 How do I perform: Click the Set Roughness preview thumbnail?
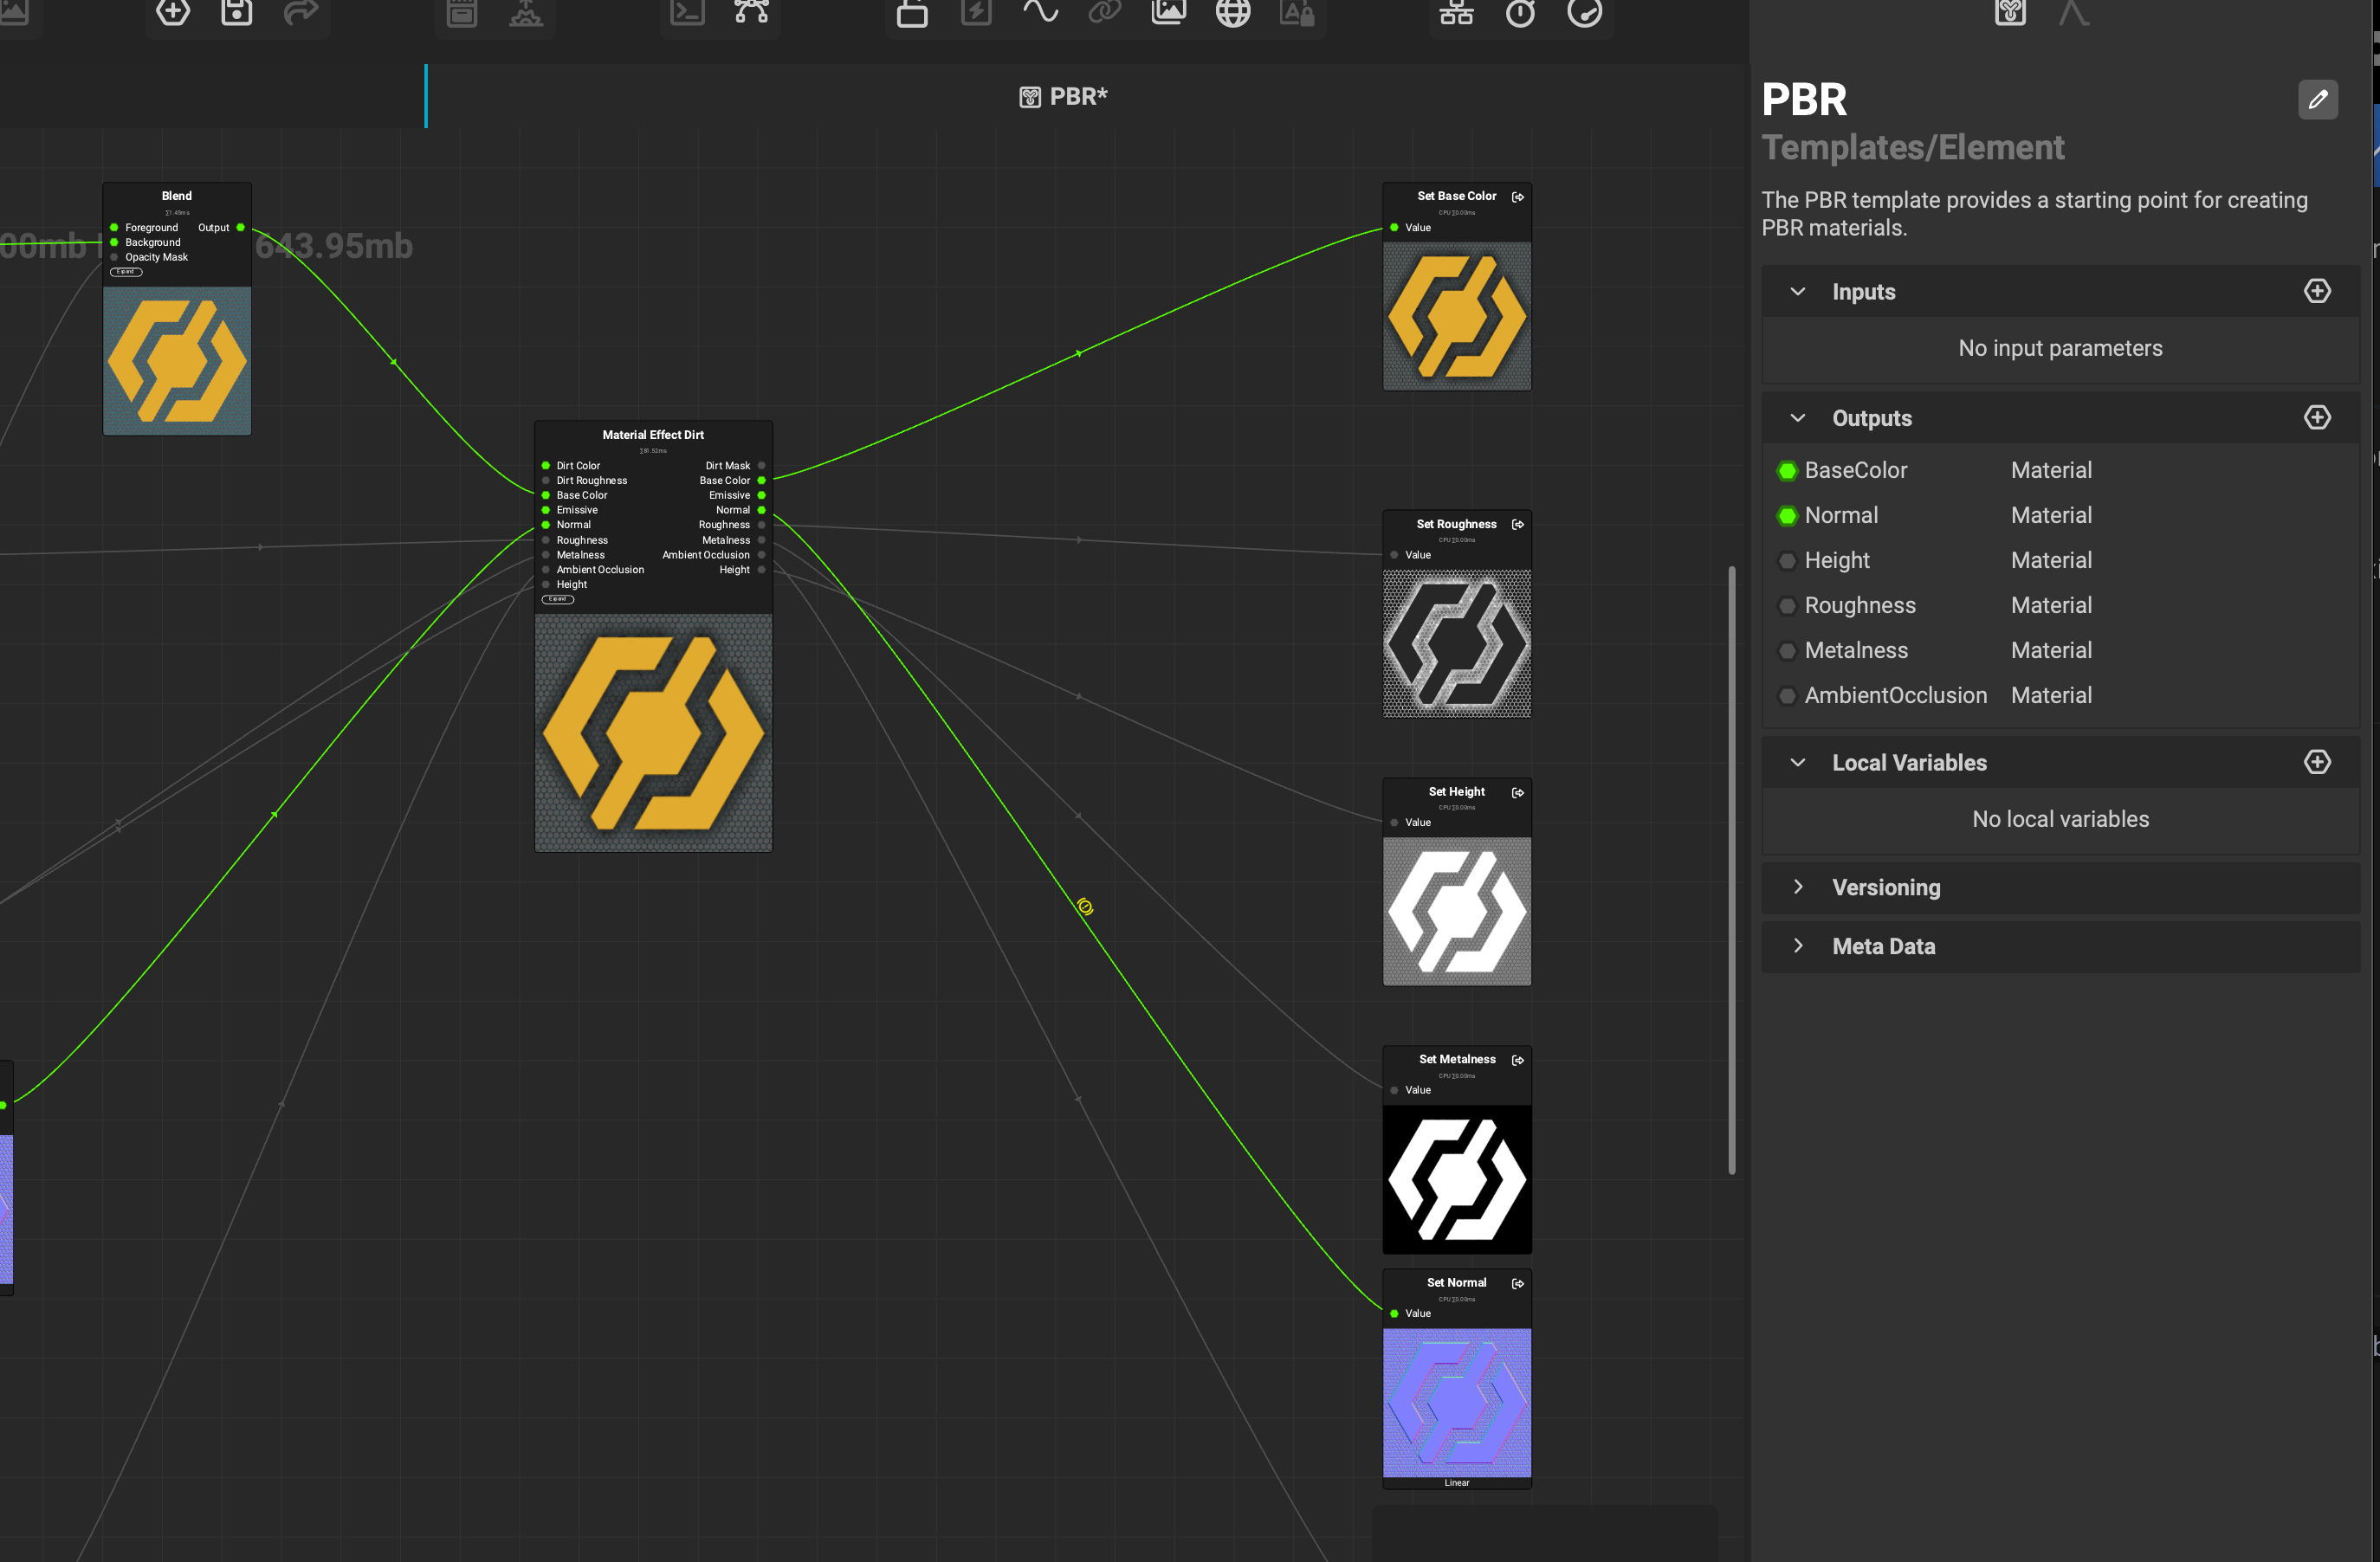[x=1457, y=644]
